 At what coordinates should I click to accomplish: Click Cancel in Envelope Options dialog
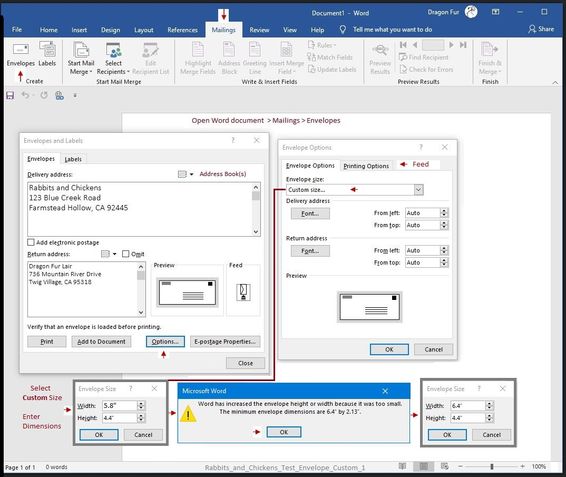[x=434, y=350]
